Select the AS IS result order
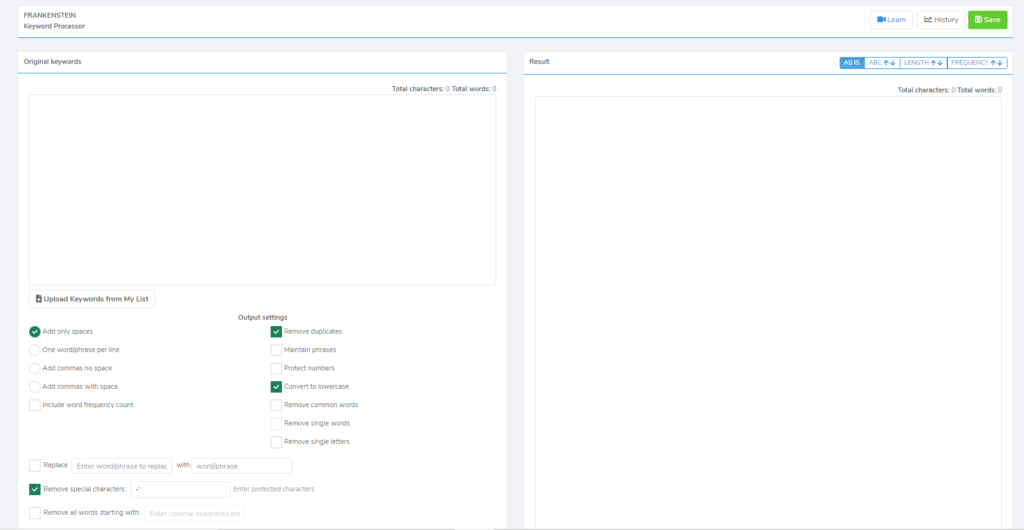Screen dimensions: 1024x530 851,63
